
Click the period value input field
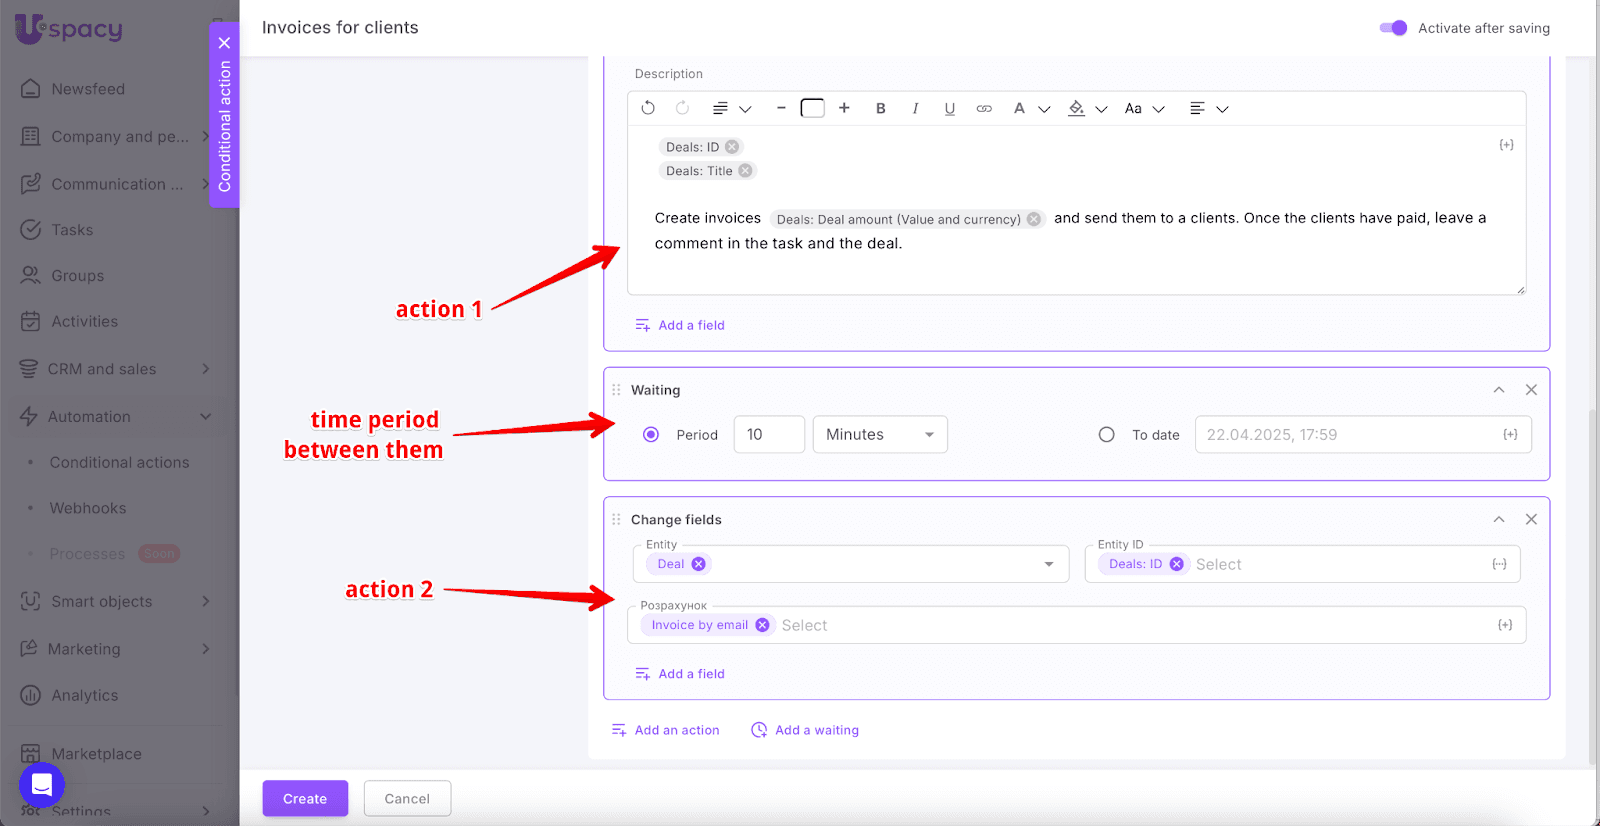tap(768, 435)
